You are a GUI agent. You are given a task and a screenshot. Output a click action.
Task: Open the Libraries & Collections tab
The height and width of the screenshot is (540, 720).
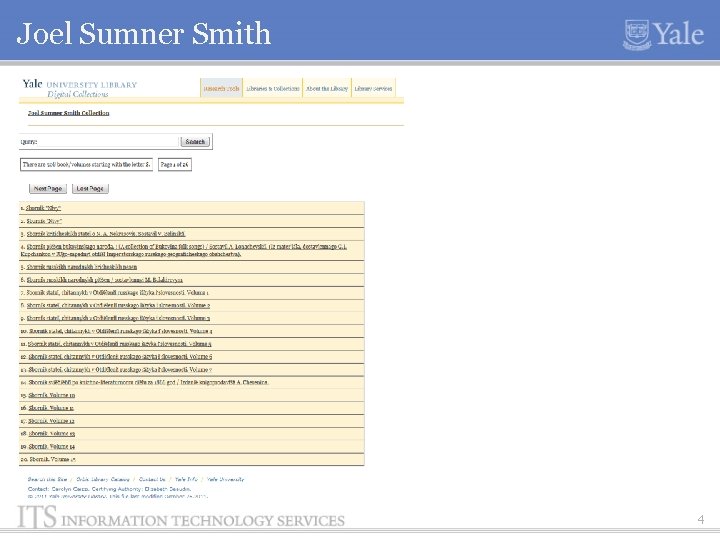point(273,88)
